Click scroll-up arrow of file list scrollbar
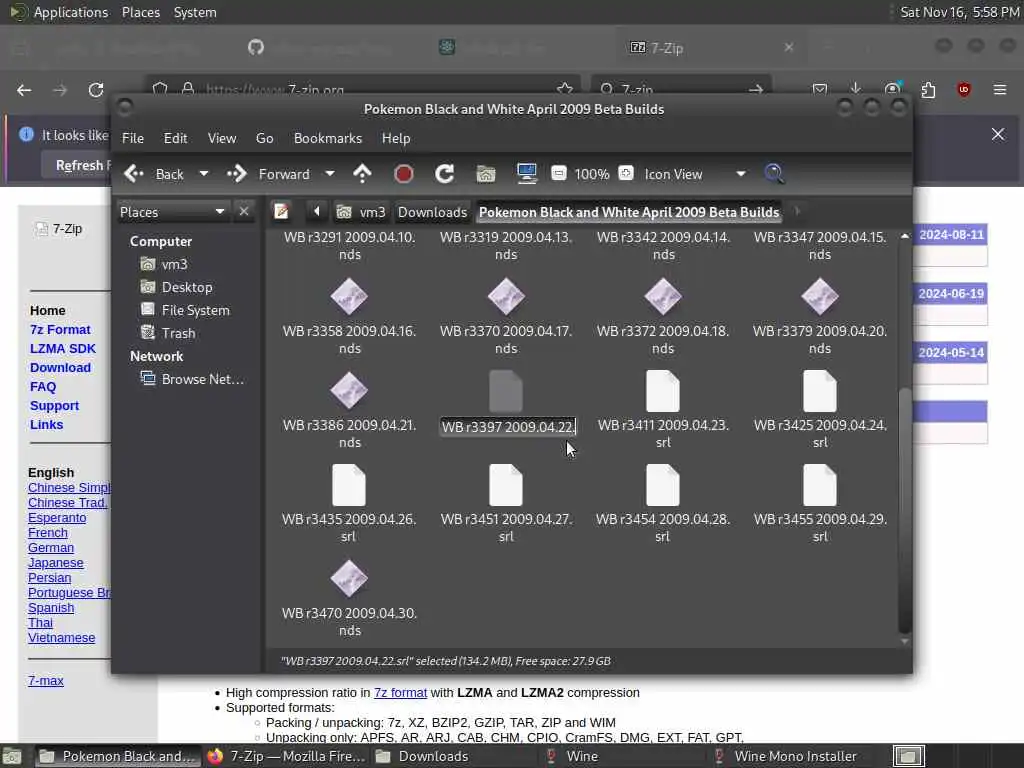This screenshot has height=768, width=1024. click(x=904, y=236)
